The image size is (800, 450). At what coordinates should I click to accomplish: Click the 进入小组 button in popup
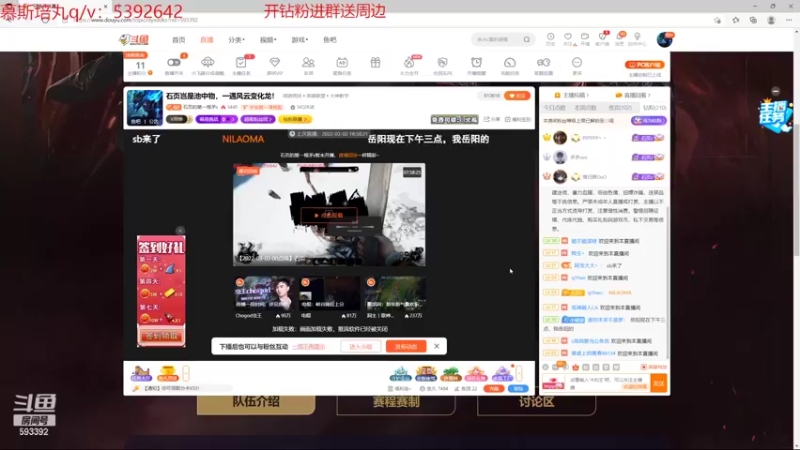(x=360, y=346)
